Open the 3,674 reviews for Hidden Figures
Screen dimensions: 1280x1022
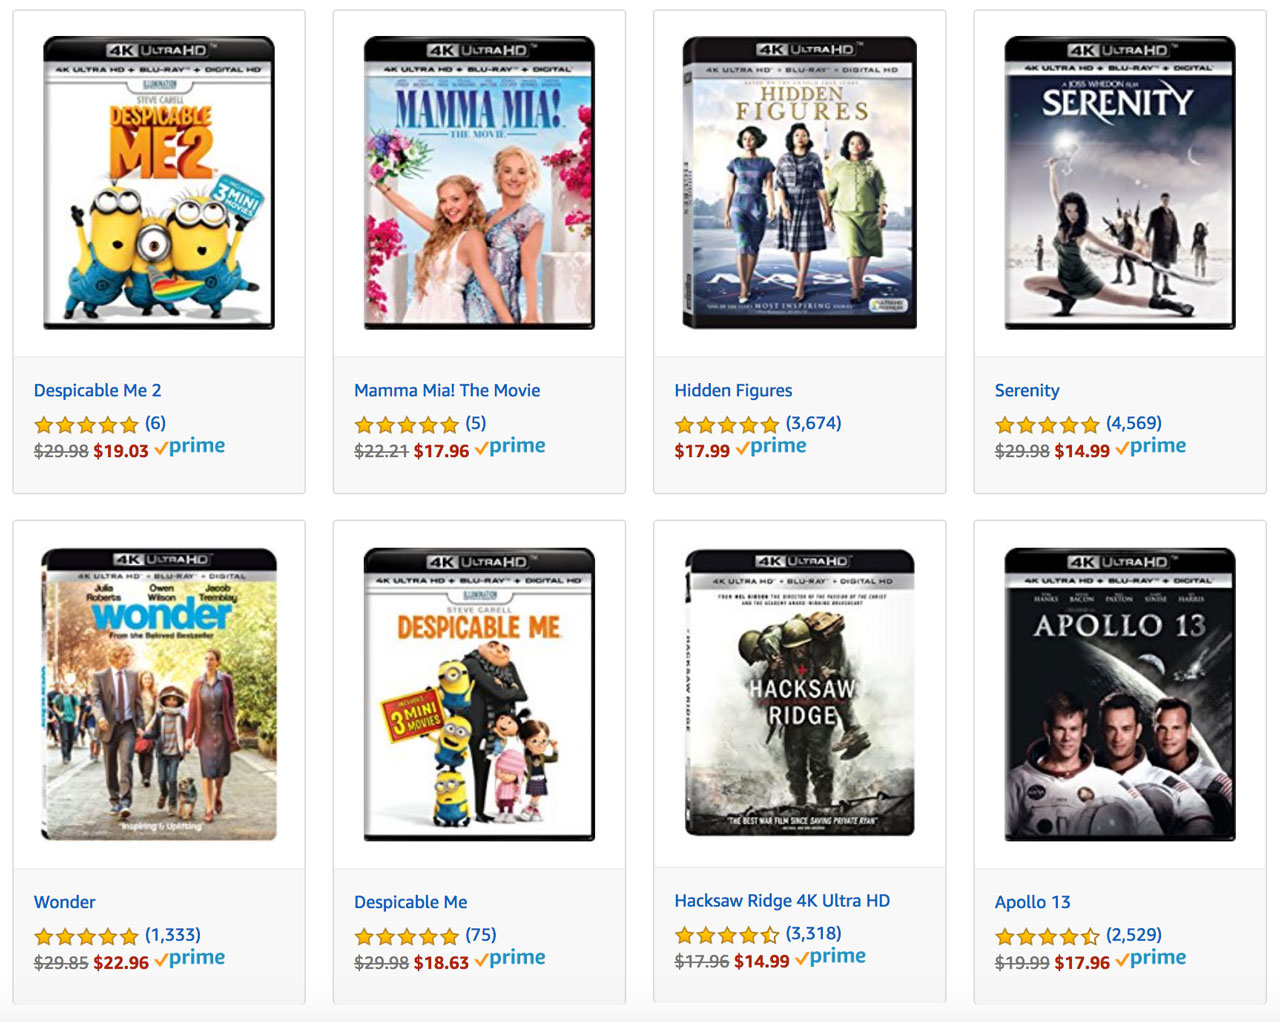click(813, 423)
